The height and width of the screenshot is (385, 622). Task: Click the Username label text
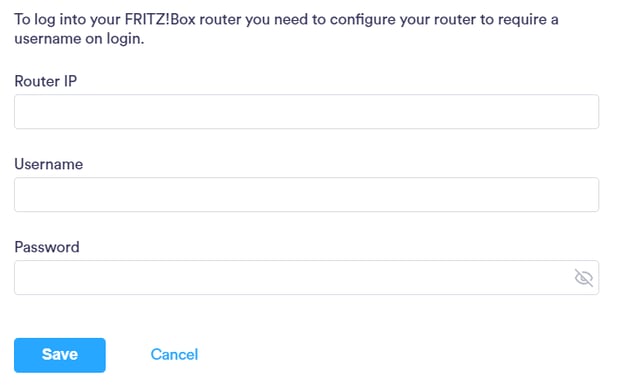(x=49, y=164)
